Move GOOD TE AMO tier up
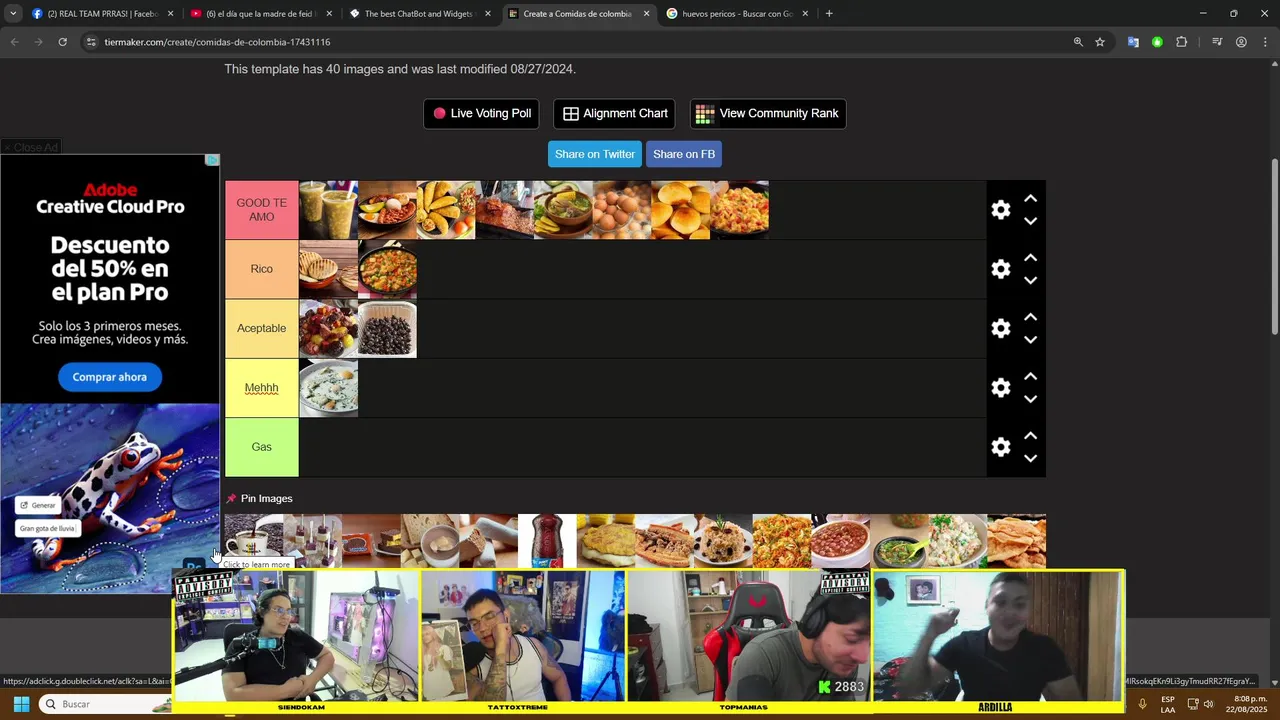The image size is (1280, 720). pyautogui.click(x=1030, y=199)
